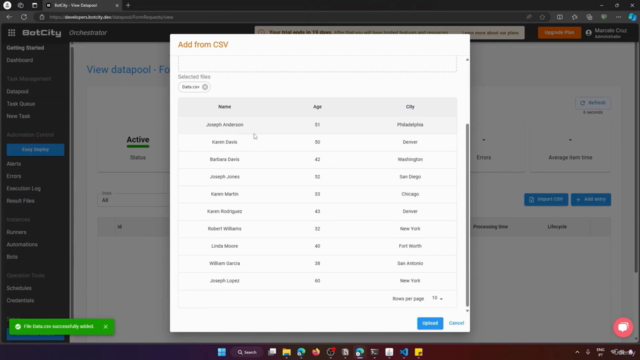
Task: Click the Philadelphia city cell
Action: tap(410, 124)
